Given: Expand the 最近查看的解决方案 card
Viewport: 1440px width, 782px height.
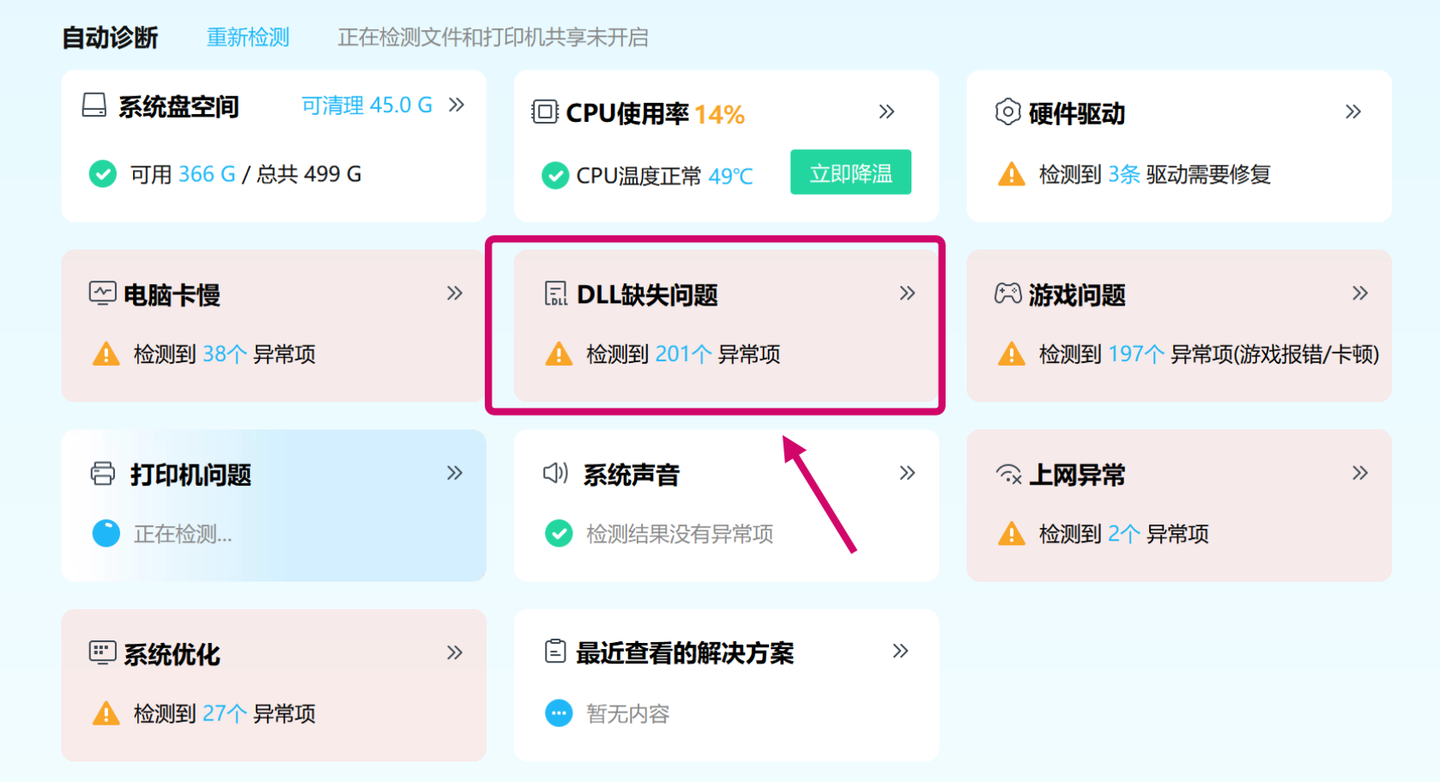Looking at the screenshot, I should pyautogui.click(x=901, y=652).
